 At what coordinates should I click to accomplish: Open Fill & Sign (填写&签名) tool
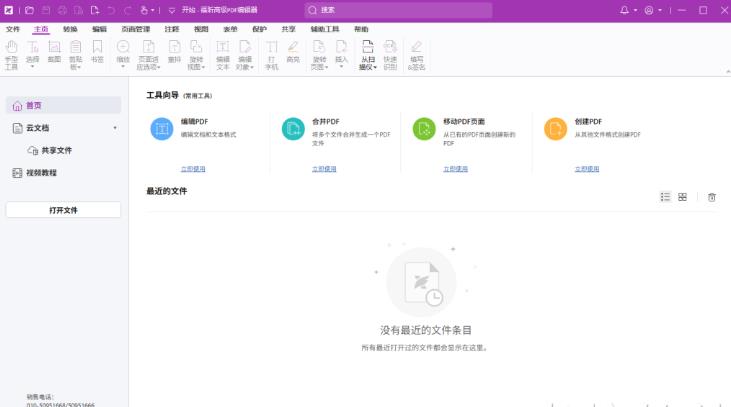416,55
